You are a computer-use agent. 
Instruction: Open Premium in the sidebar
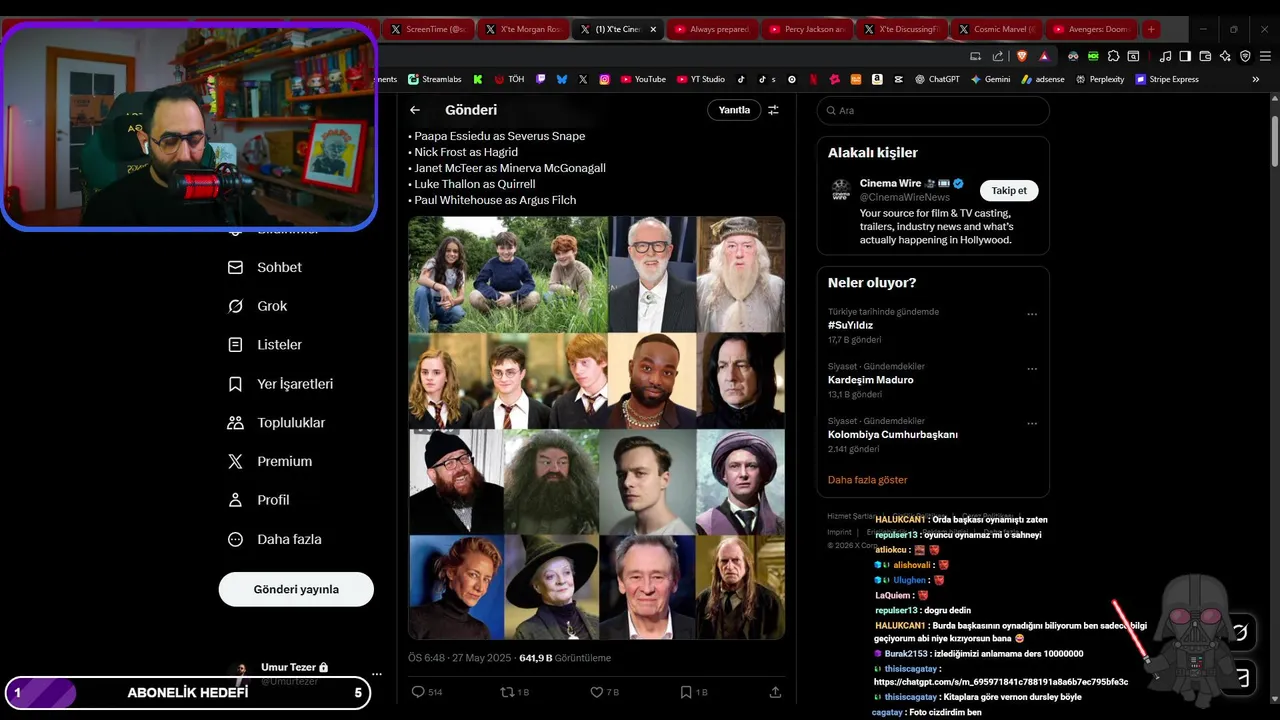(270, 461)
